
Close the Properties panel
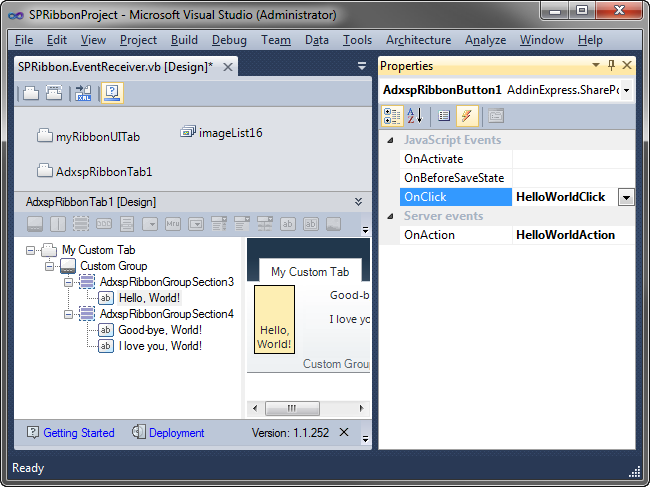point(627,65)
